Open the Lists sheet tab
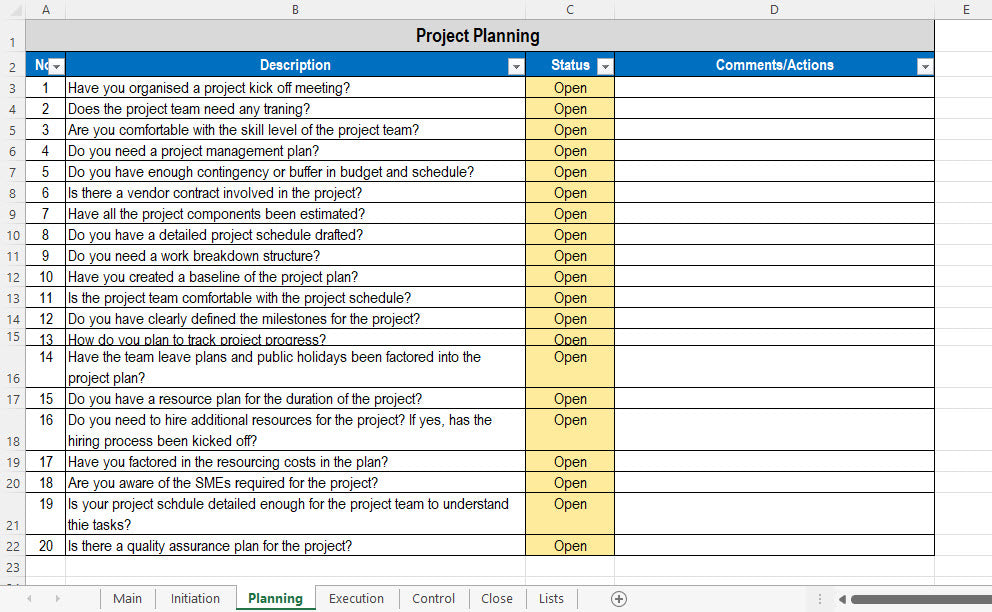The height and width of the screenshot is (612, 992). pyautogui.click(x=551, y=598)
